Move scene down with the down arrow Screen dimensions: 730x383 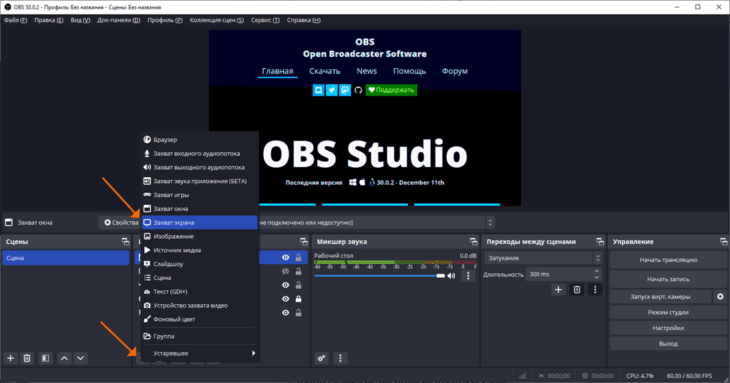81,358
